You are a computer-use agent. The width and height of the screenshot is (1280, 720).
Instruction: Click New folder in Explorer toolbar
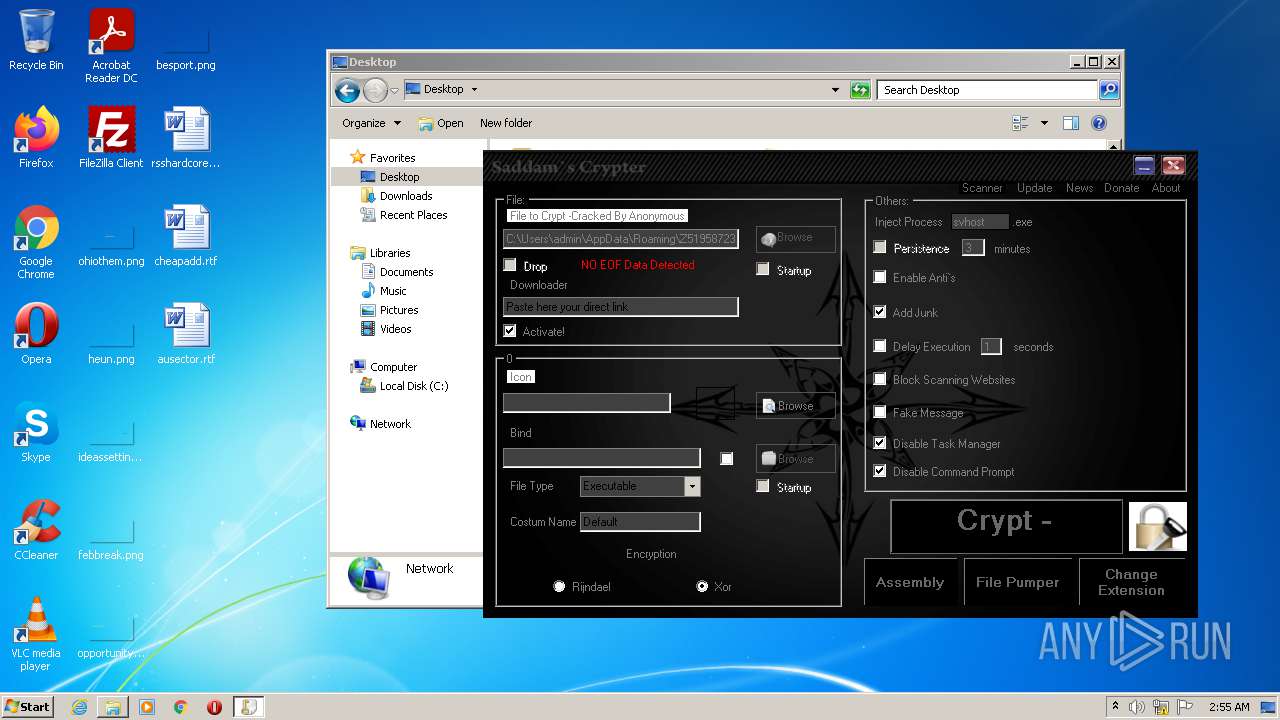506,123
